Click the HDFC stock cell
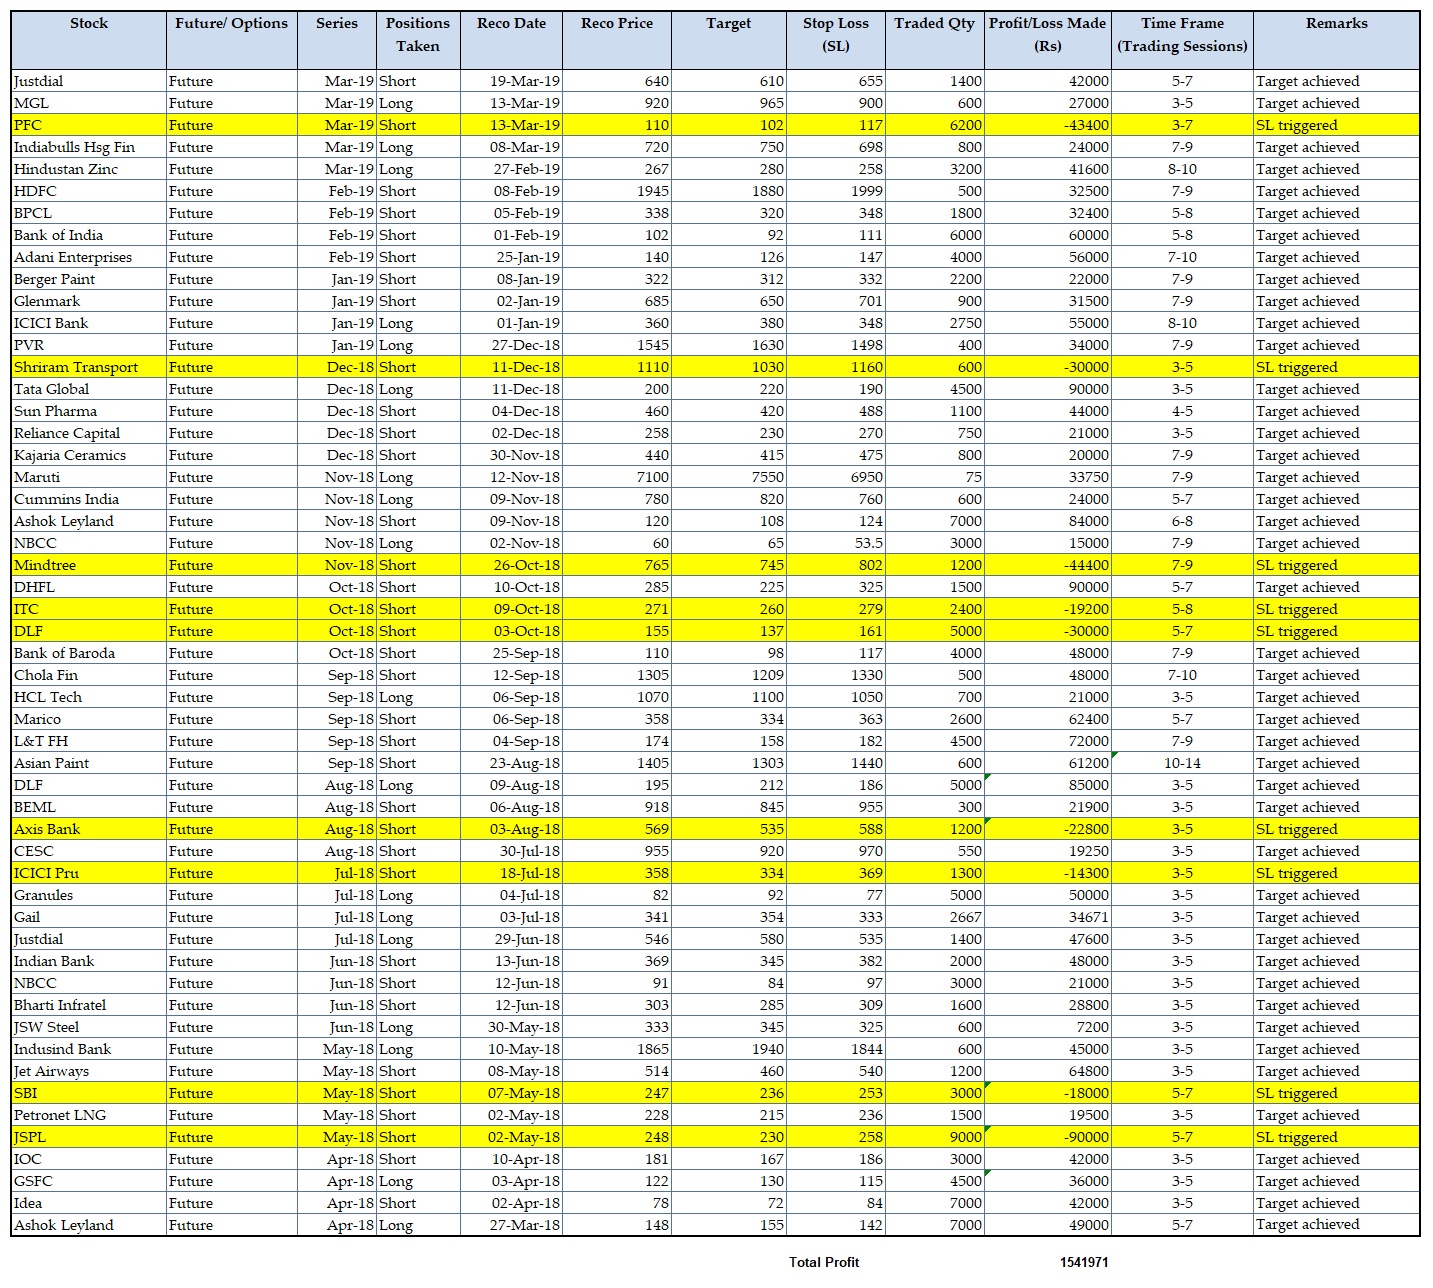1433x1288 pixels. pos(89,191)
